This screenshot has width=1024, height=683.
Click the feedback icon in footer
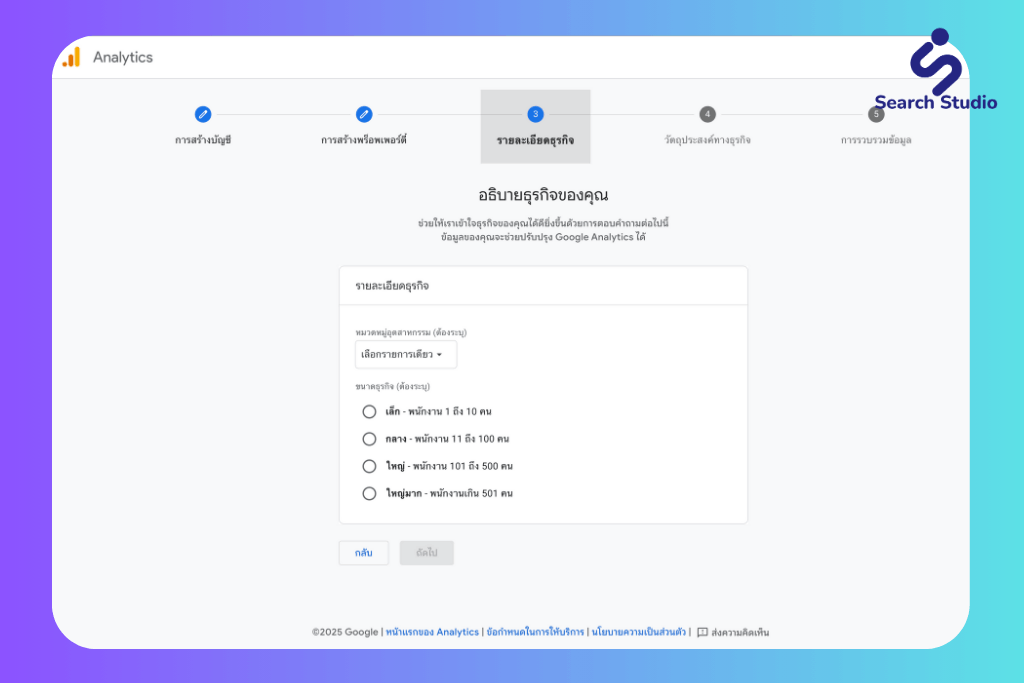[x=702, y=632]
